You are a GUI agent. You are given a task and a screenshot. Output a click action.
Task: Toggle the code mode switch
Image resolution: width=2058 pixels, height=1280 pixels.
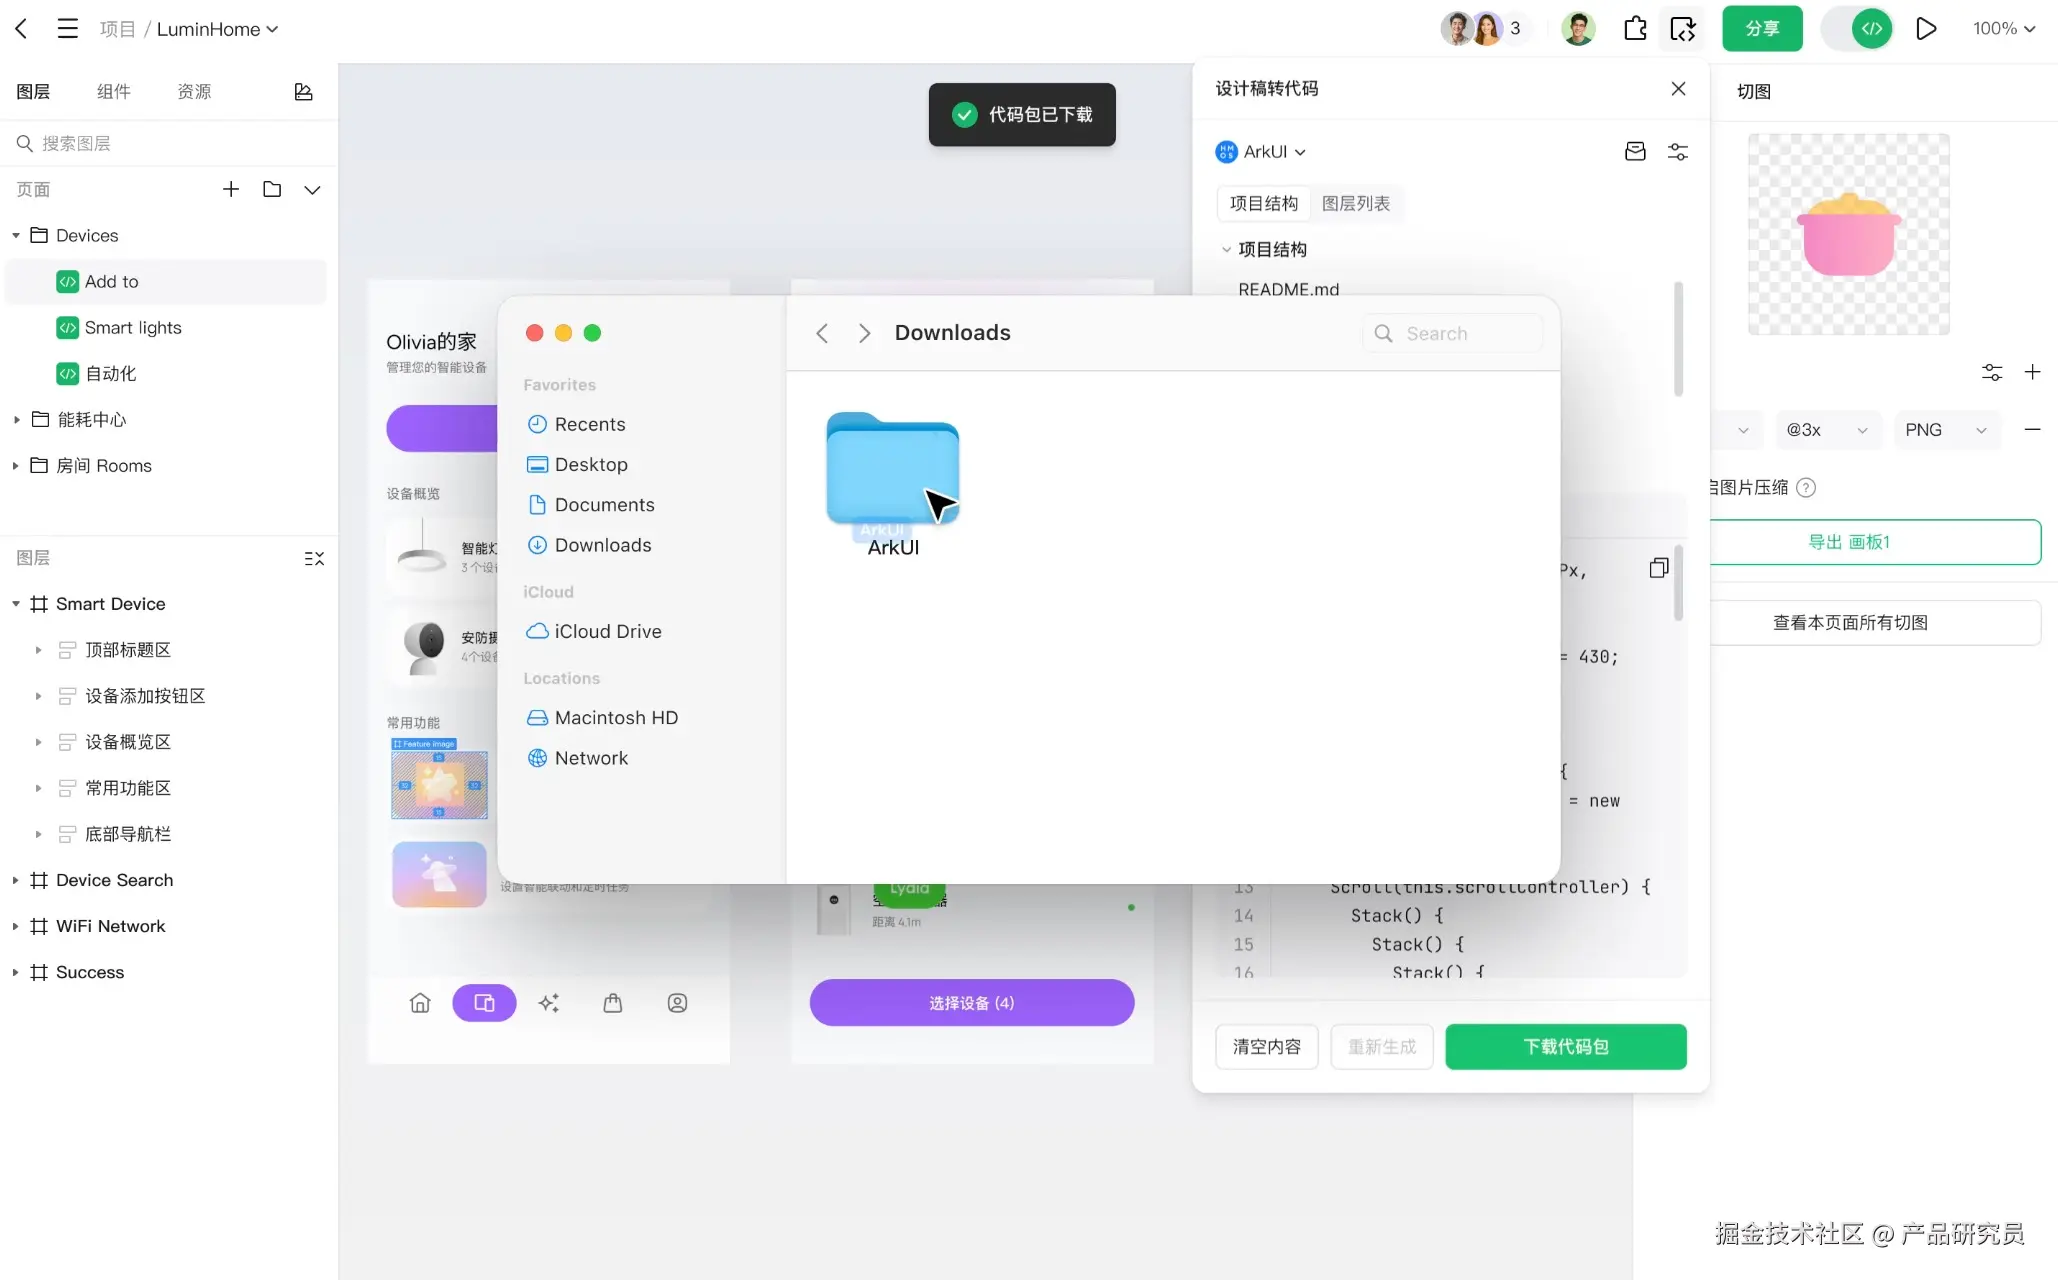pos(1860,29)
